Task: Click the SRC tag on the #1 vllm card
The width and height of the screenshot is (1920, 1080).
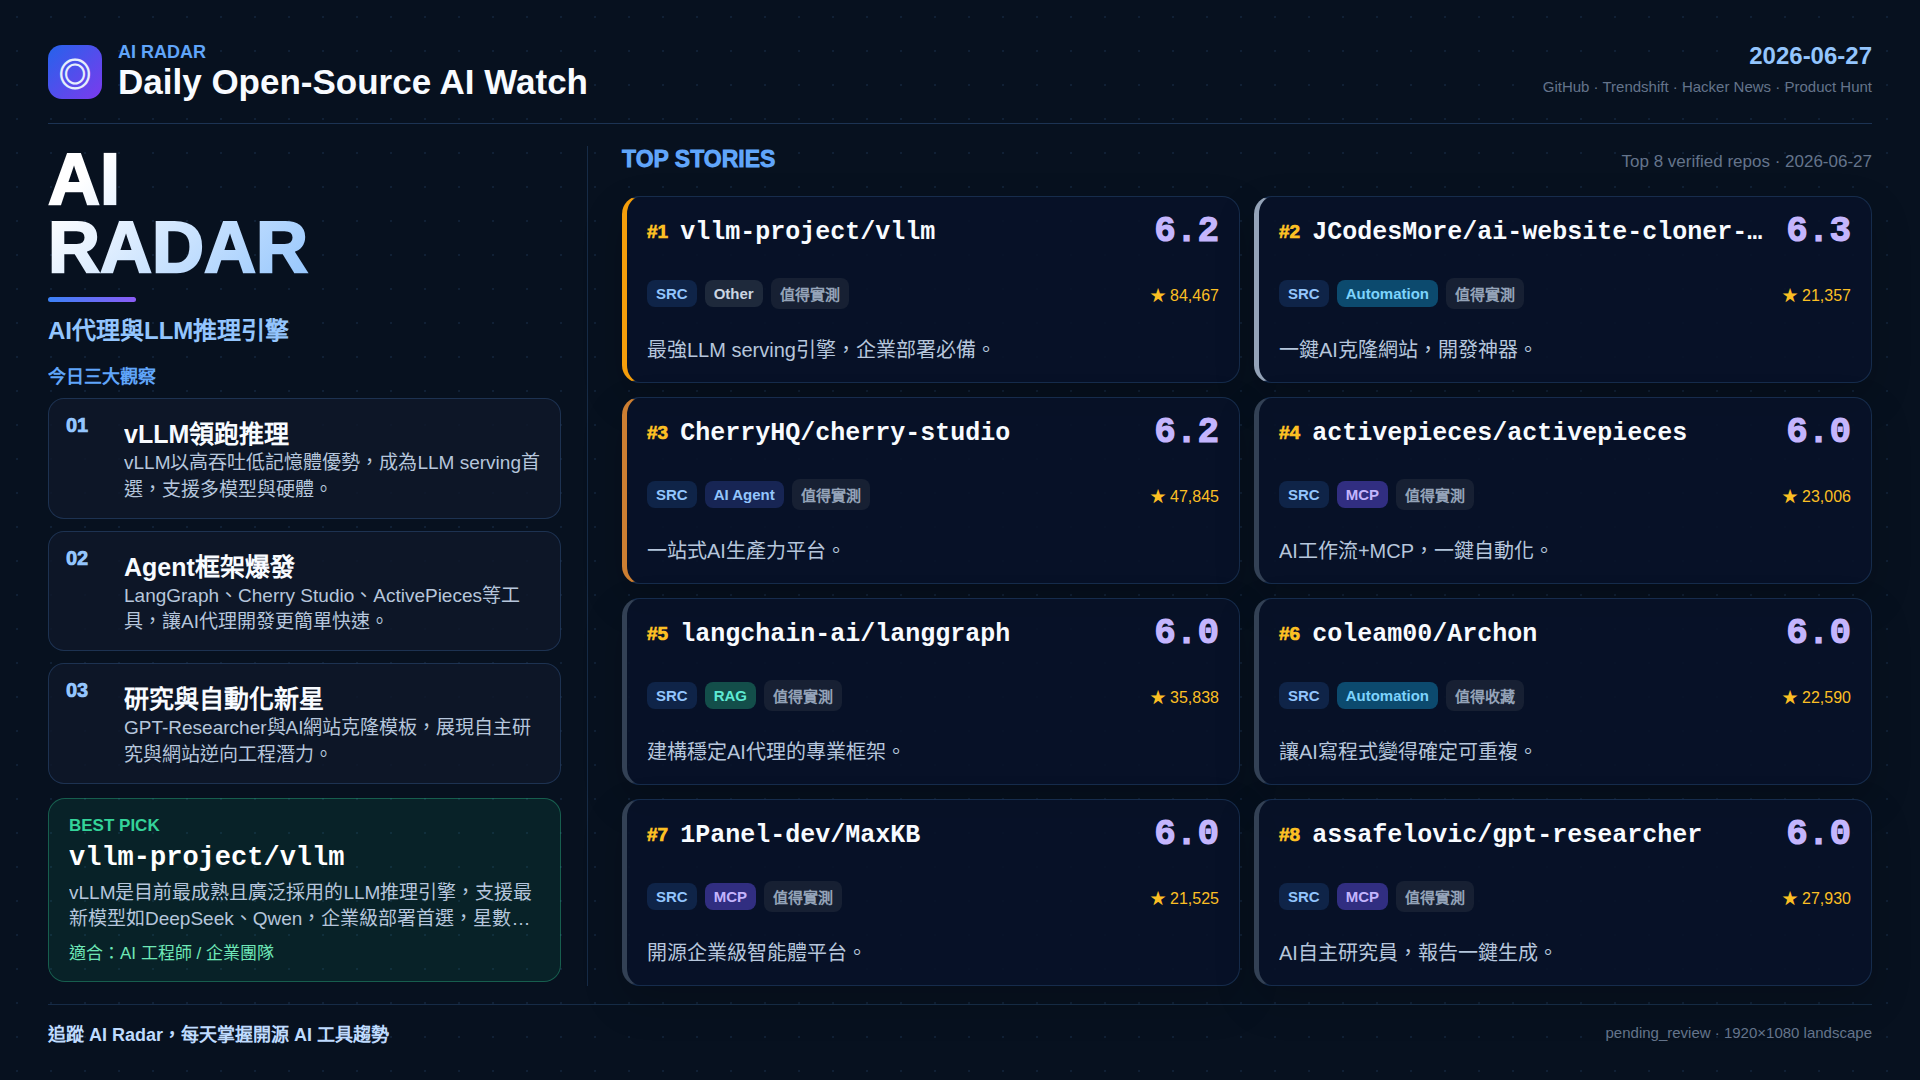Action: (x=672, y=294)
